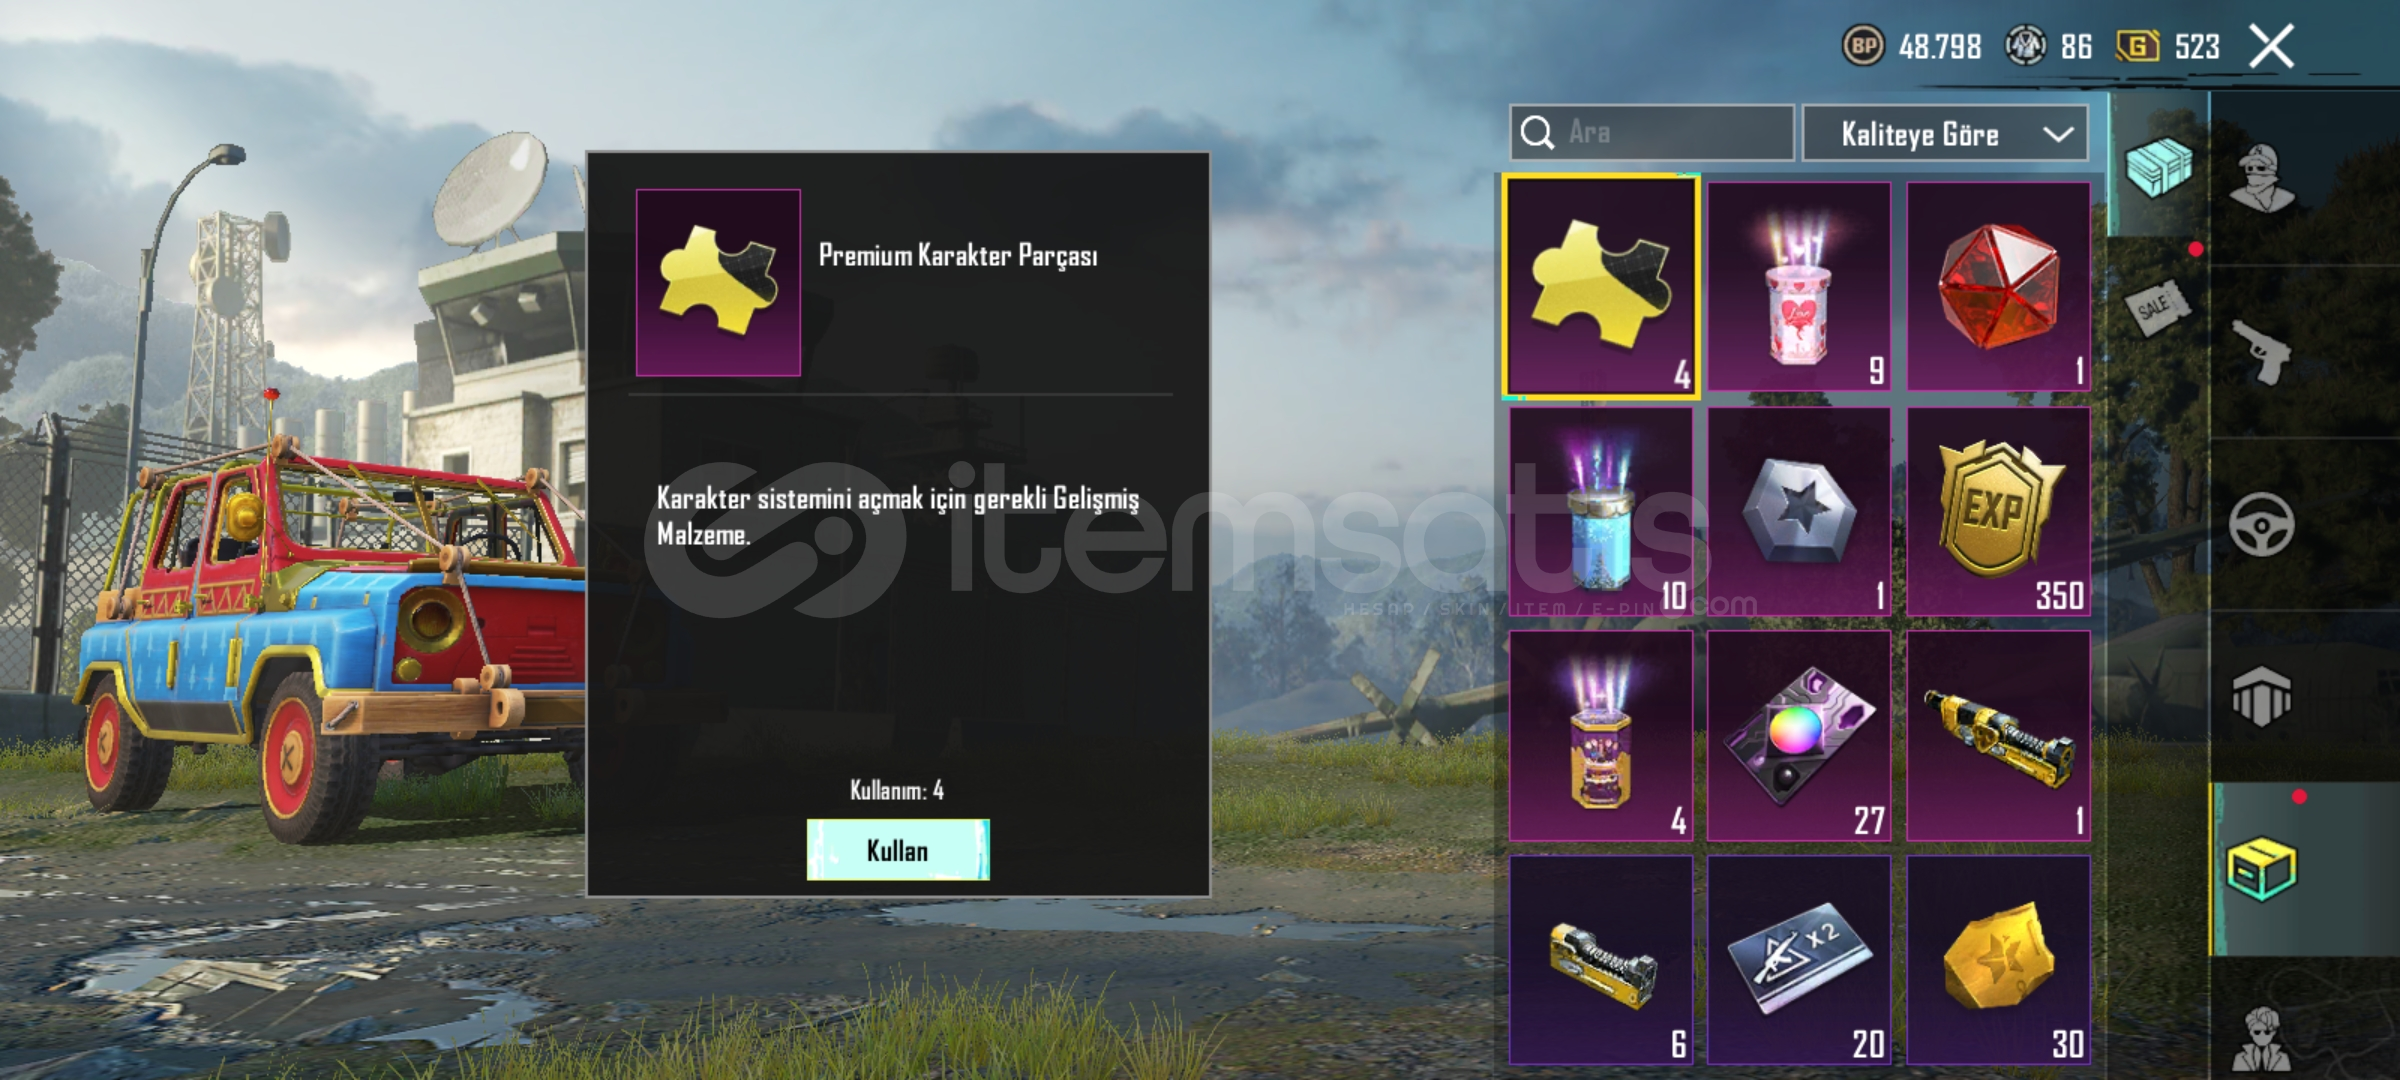The height and width of the screenshot is (1080, 2400).
Task: Close the inventory with the X
Action: point(2271,46)
